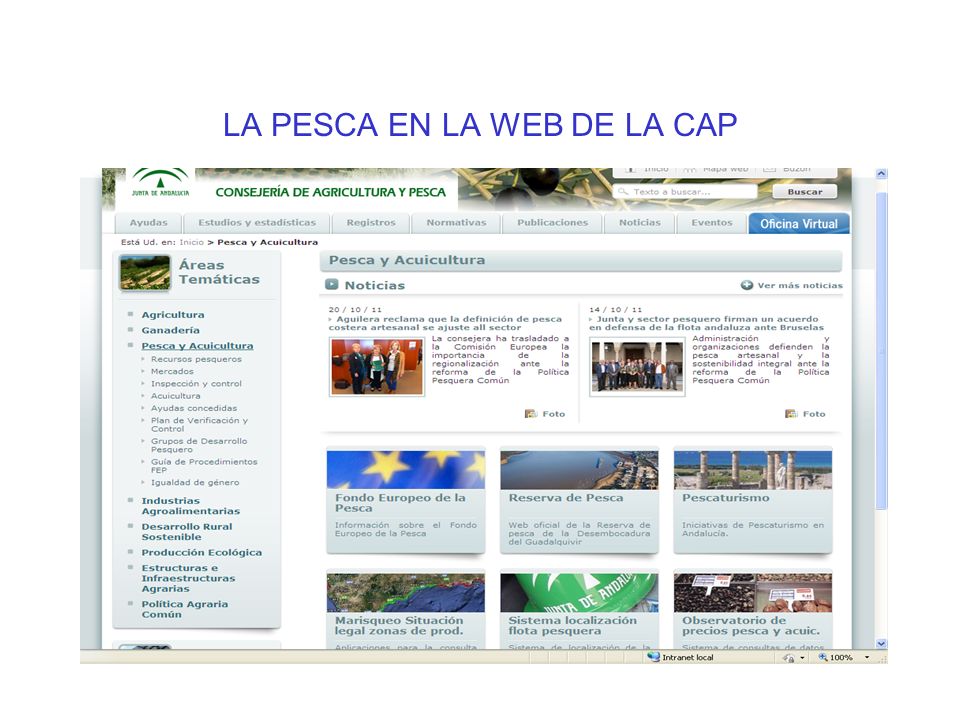Click the Buscar button

pyautogui.click(x=804, y=192)
